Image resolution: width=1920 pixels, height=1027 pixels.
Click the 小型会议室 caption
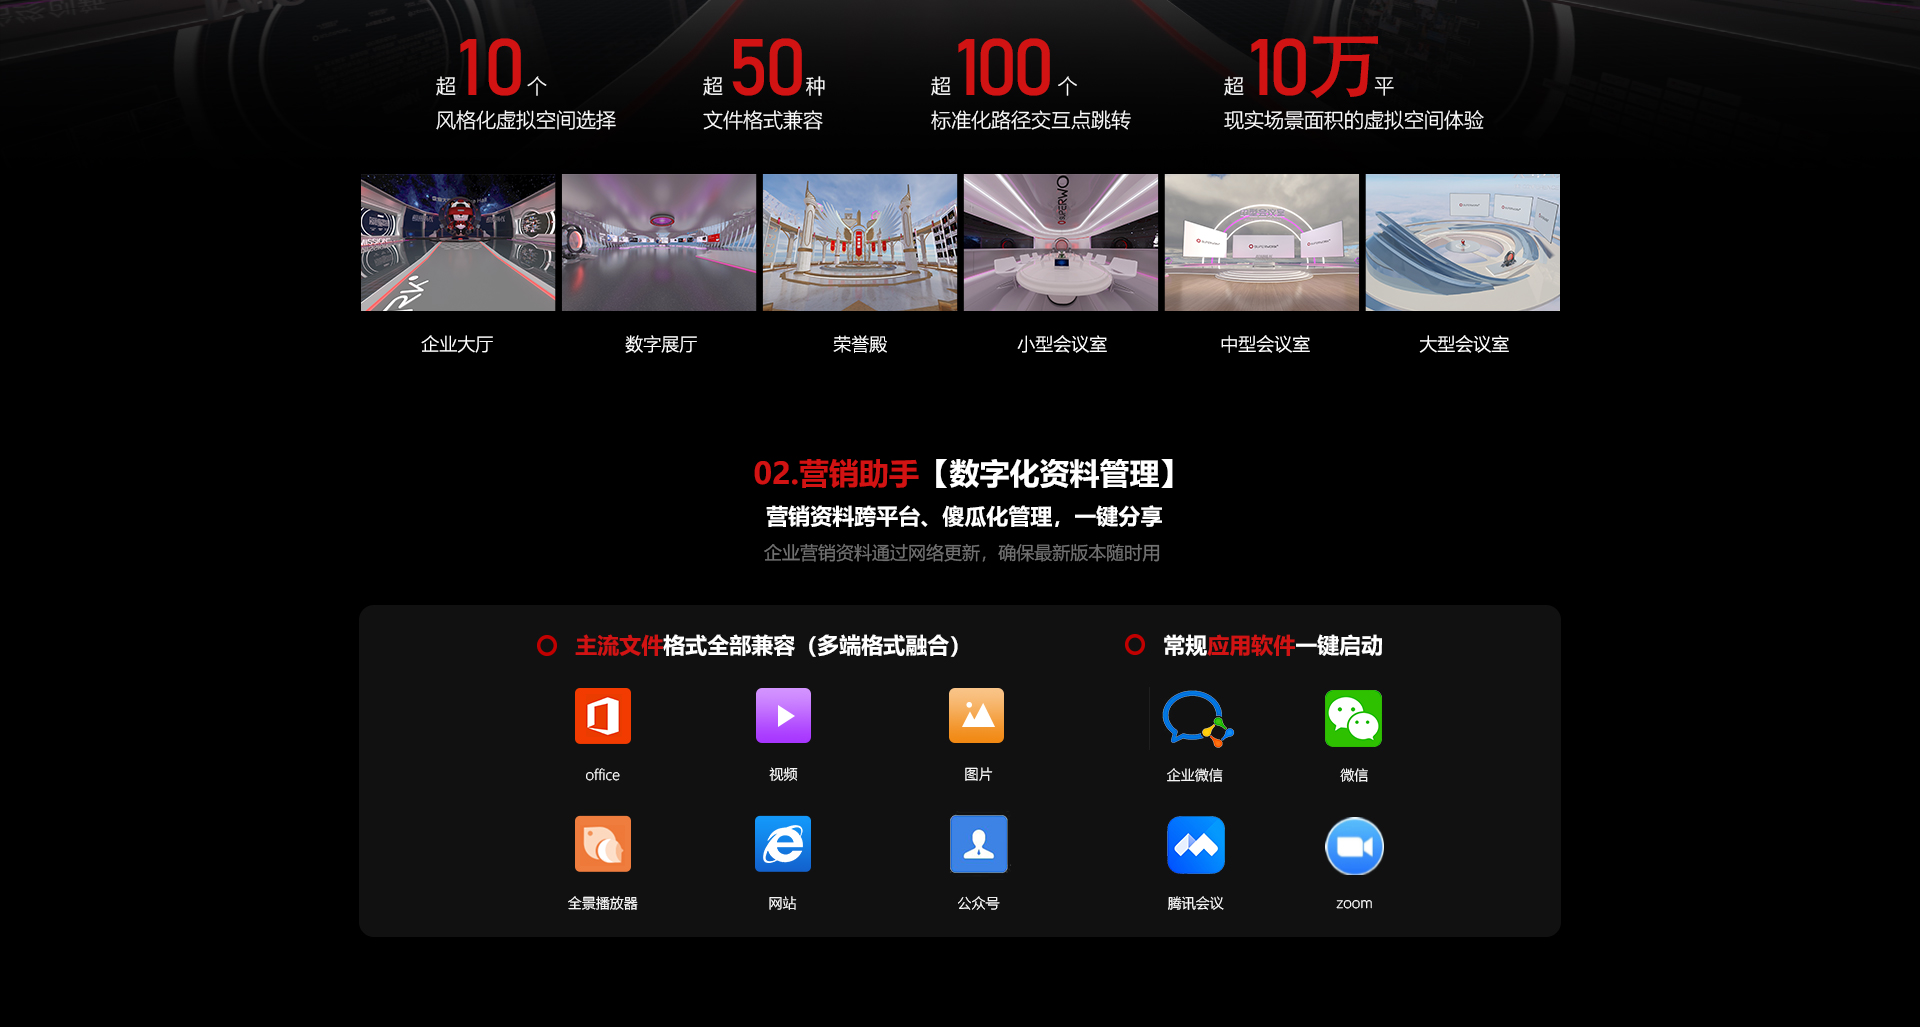pos(1062,344)
